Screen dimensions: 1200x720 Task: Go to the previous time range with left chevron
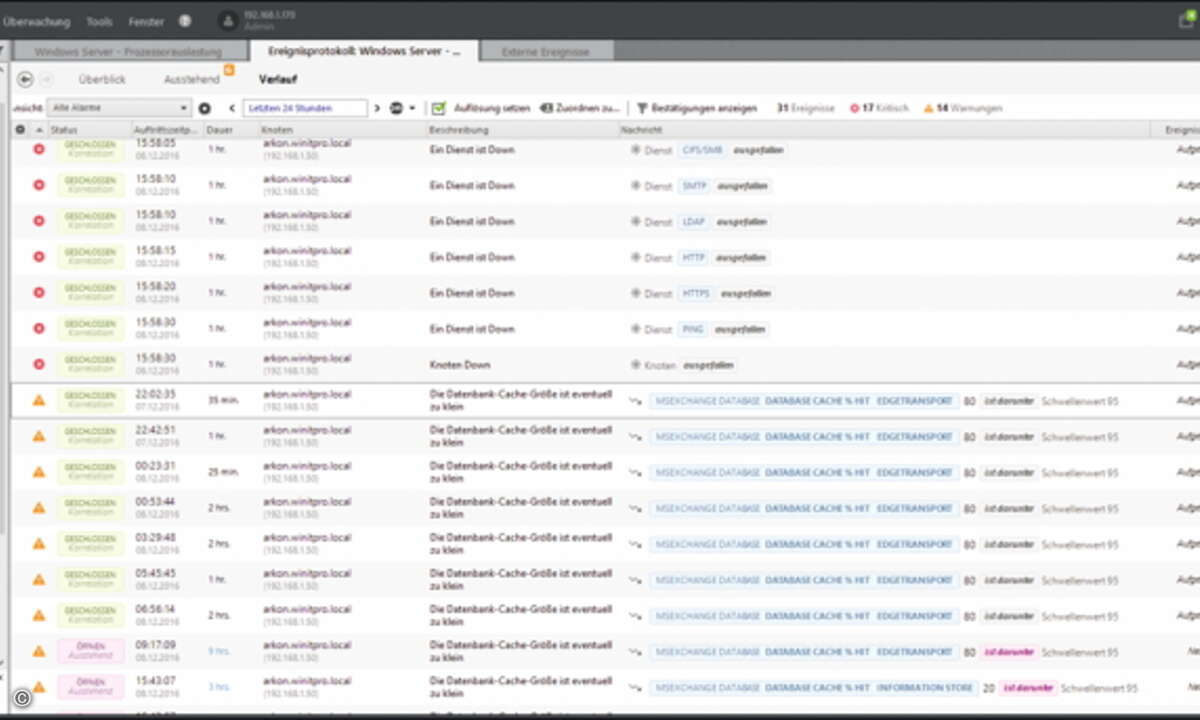click(232, 108)
